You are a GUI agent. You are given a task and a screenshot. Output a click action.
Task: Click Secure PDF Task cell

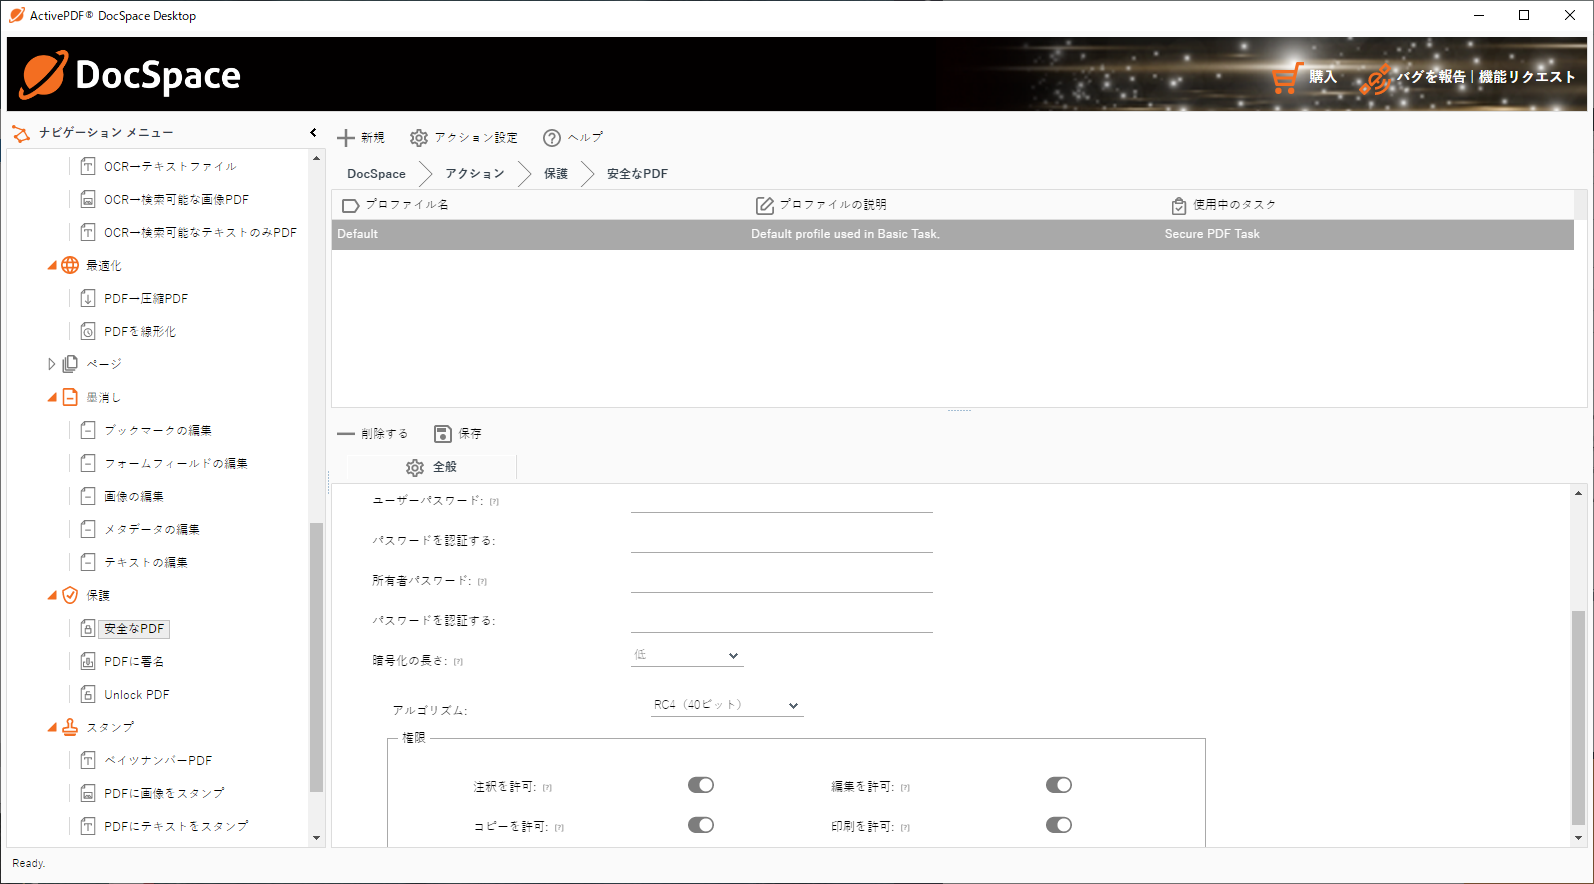coord(1212,234)
